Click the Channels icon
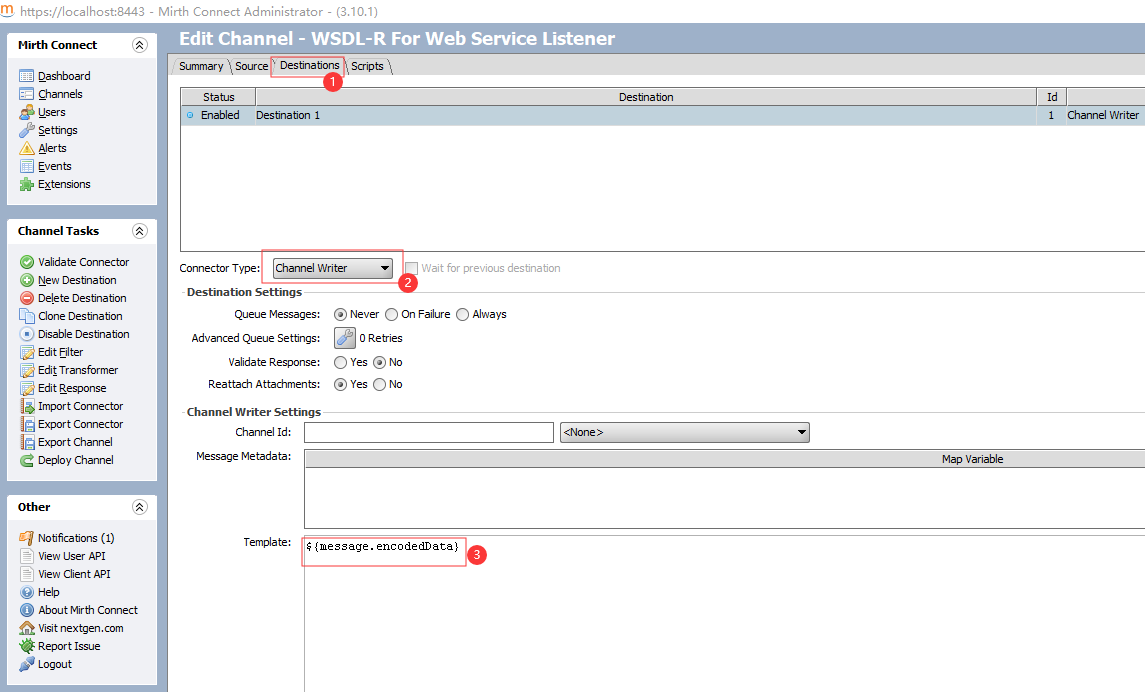This screenshot has height=692, width=1145. point(26,94)
